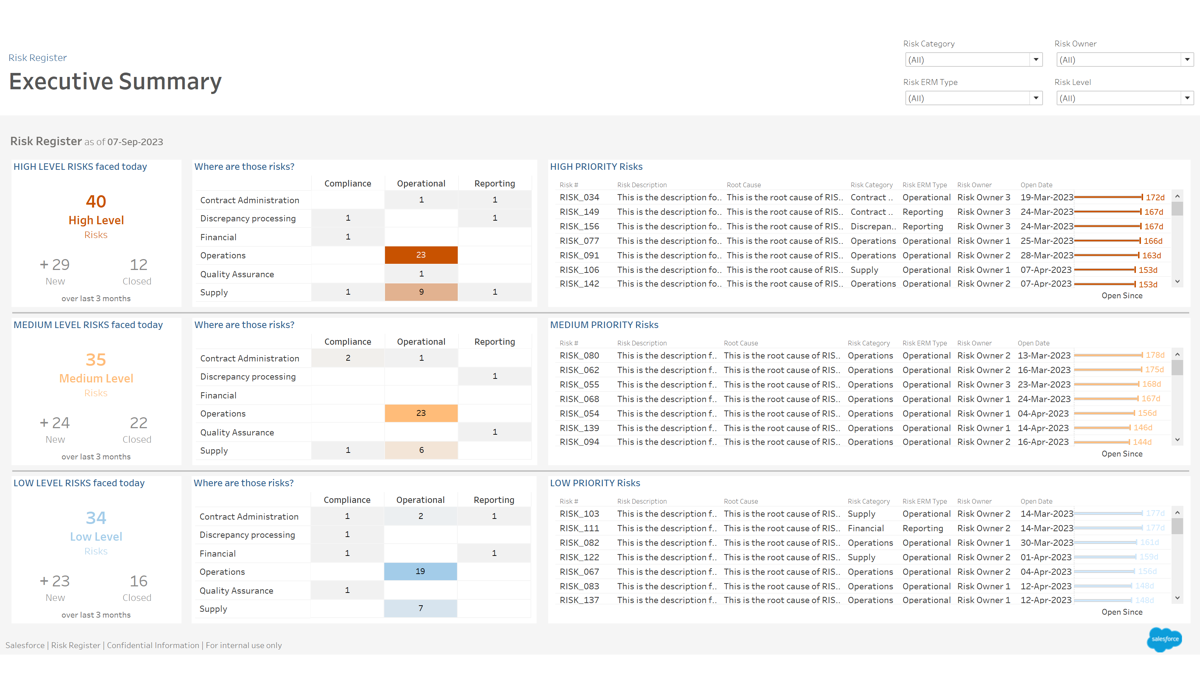Click the 172d bar for RISK_034
1200x680 pixels.
(x=1108, y=197)
